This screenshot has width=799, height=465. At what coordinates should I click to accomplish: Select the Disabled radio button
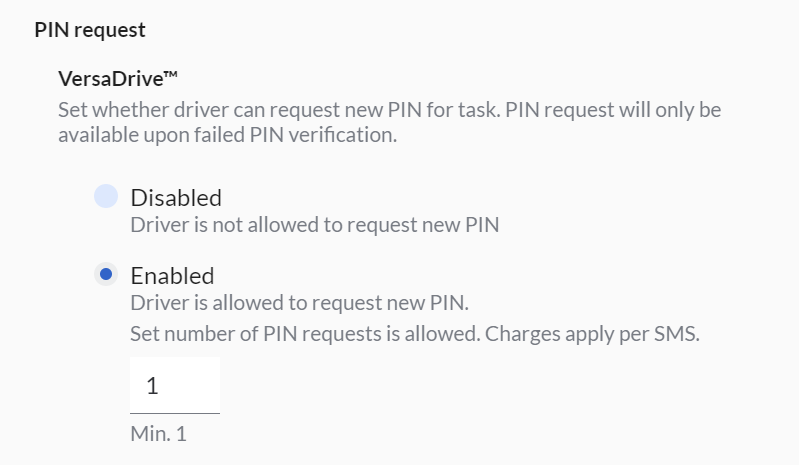[x=106, y=197]
